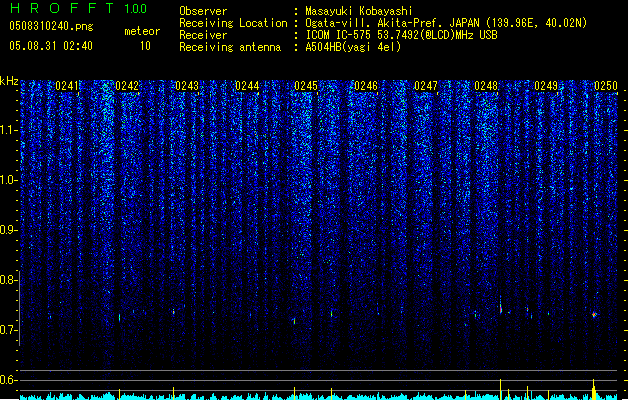This screenshot has width=629, height=400.
Task: Click the Receiving antenna field label
Action: tap(230, 47)
